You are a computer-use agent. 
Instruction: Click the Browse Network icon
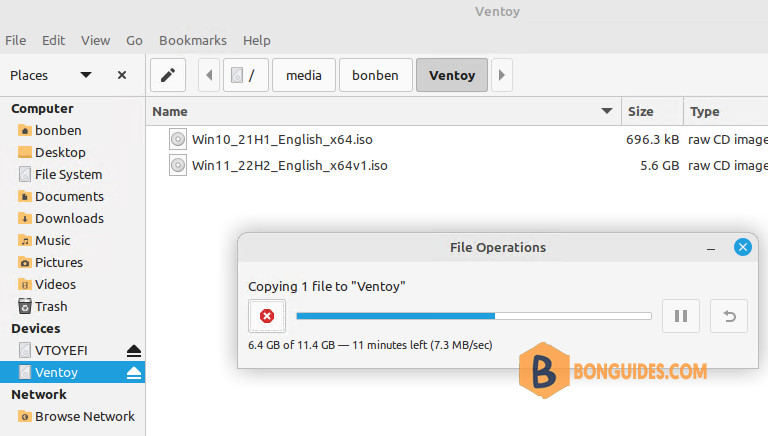coord(24,416)
